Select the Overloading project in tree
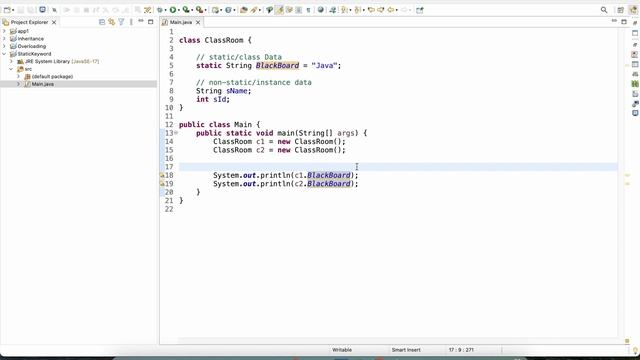640x360 pixels. point(31,46)
